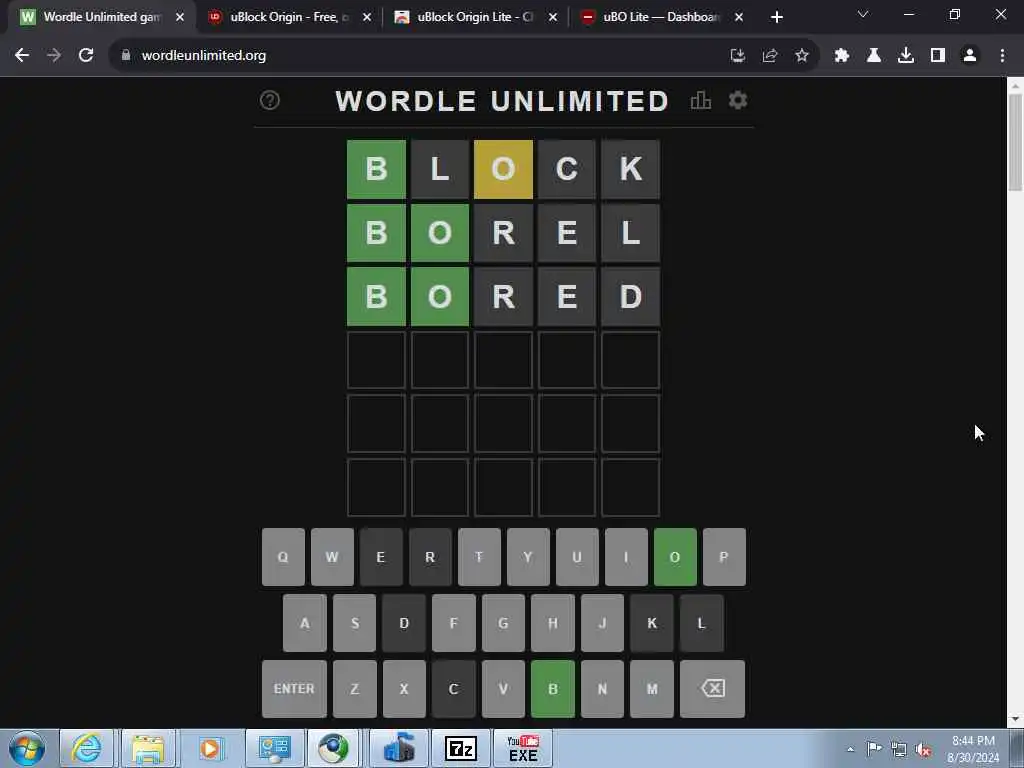Viewport: 1024px width, 768px height.
Task: Close the uBO Lite Dashboard tab
Action: (x=739, y=17)
